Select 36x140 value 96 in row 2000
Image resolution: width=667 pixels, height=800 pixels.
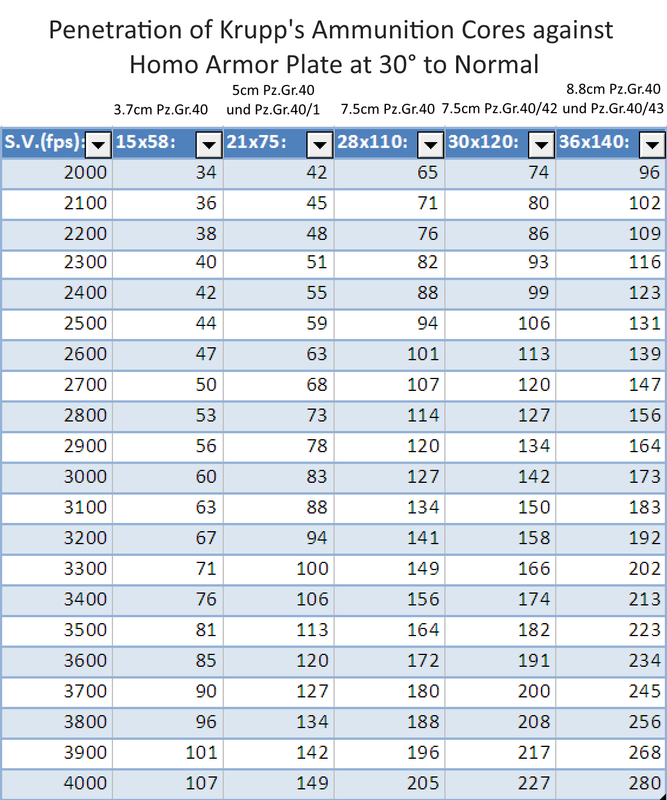pos(611,173)
